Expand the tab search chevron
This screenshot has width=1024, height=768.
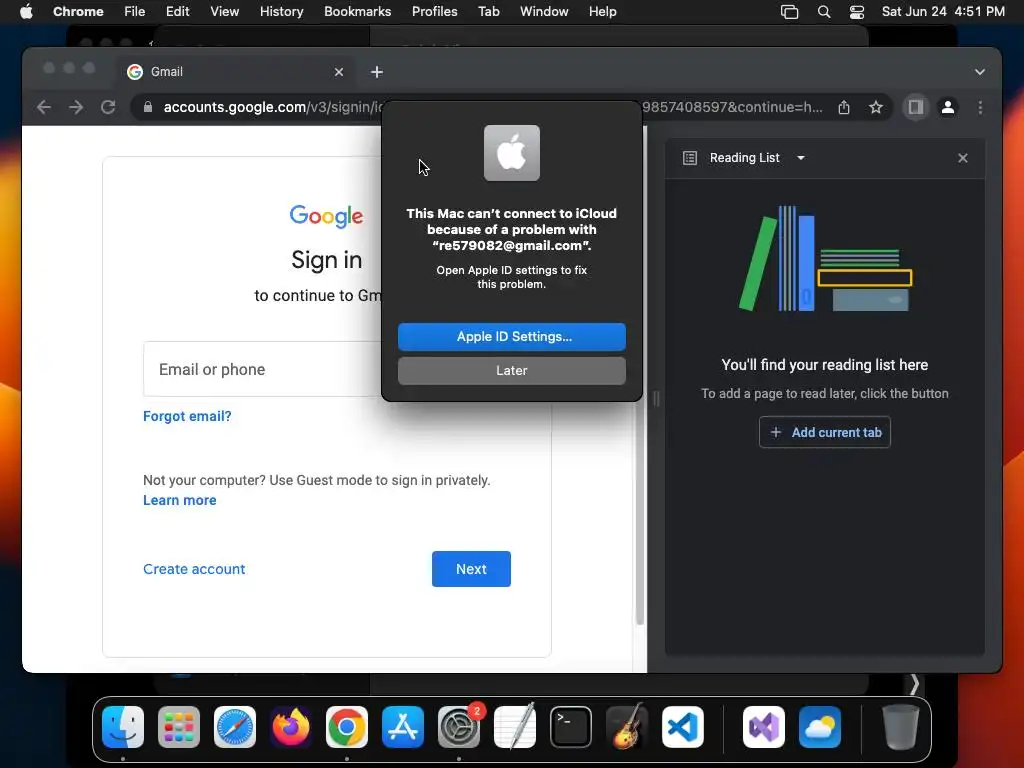pyautogui.click(x=980, y=72)
